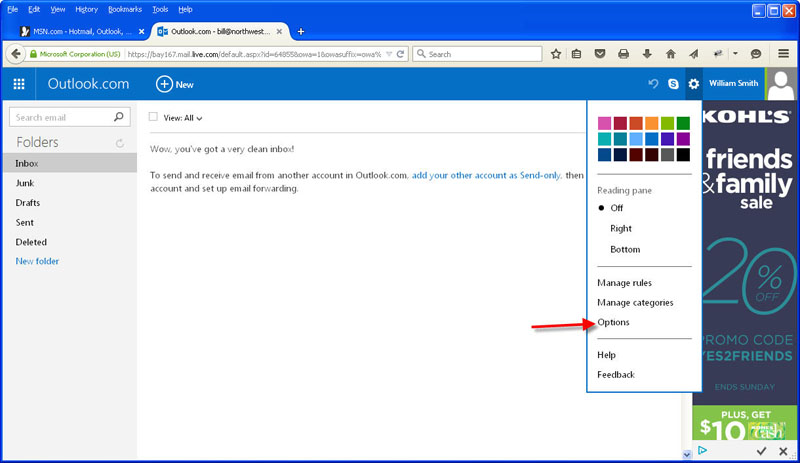Click the search magnifier in email search
The height and width of the screenshot is (463, 800).
(x=119, y=117)
